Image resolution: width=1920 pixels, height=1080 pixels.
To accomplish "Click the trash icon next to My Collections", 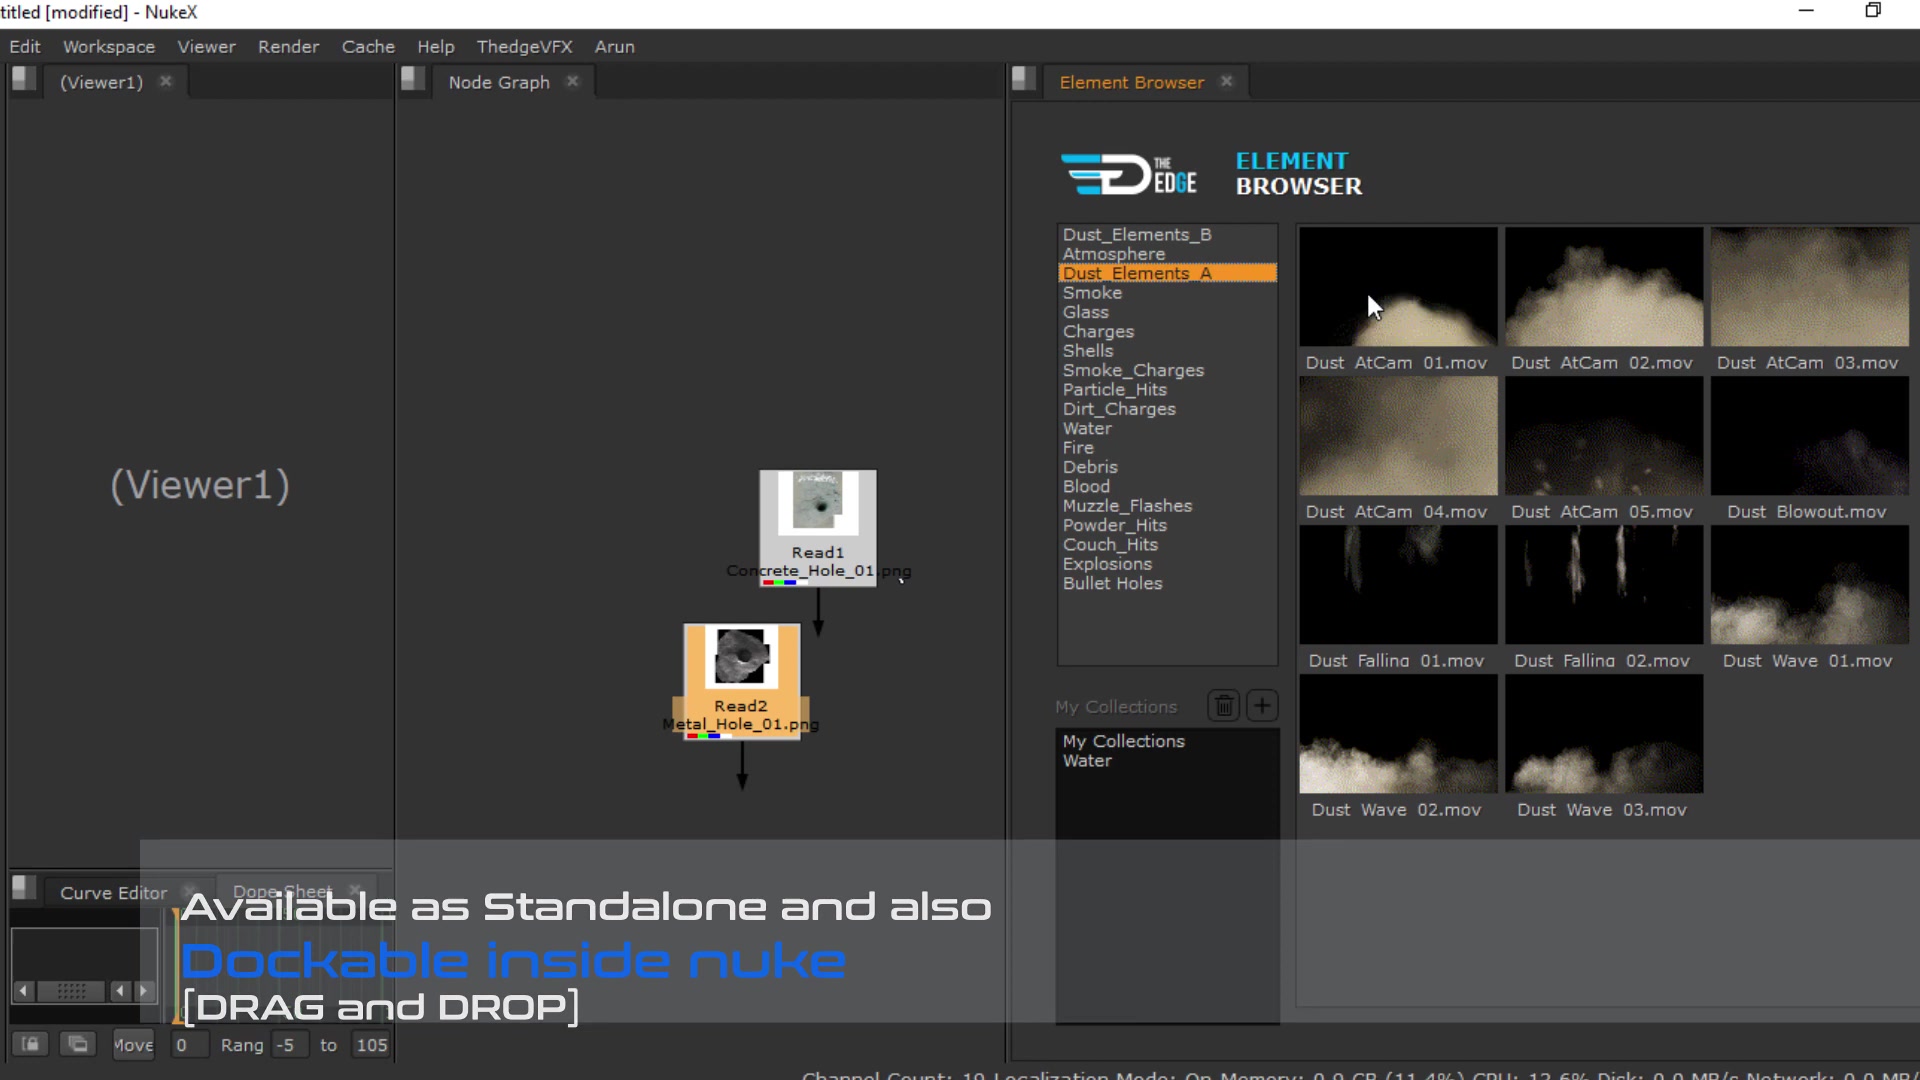I will pos(1224,706).
